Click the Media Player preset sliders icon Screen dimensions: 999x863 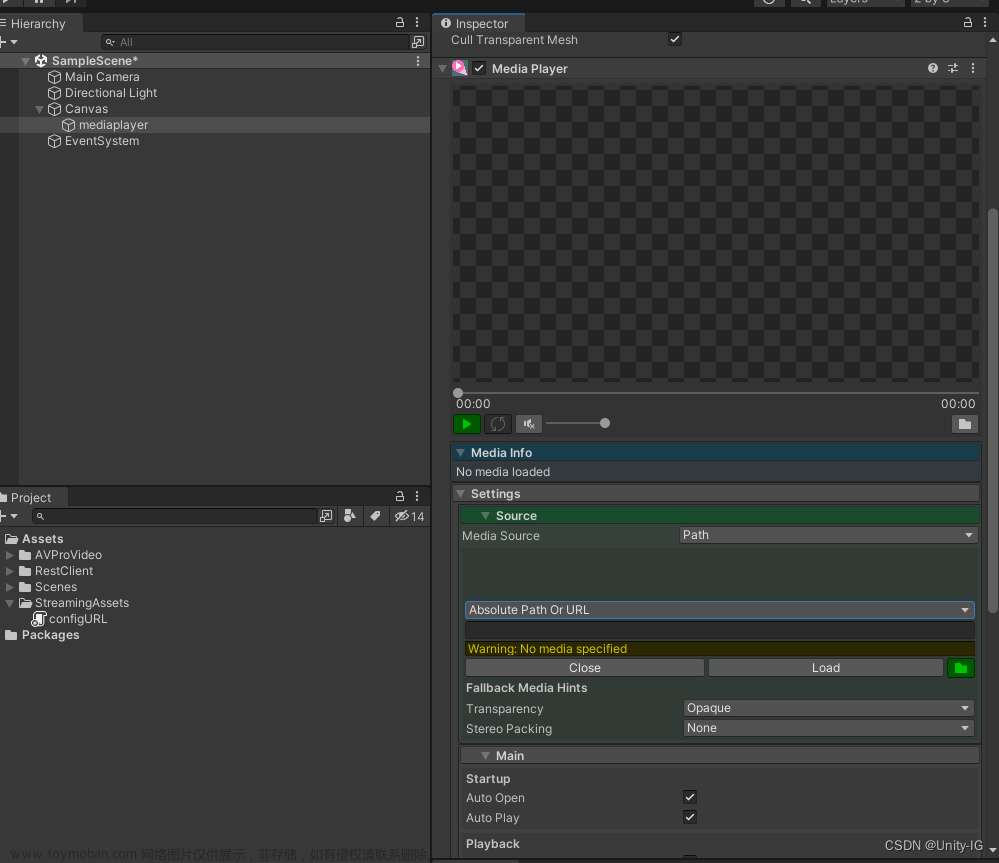952,68
